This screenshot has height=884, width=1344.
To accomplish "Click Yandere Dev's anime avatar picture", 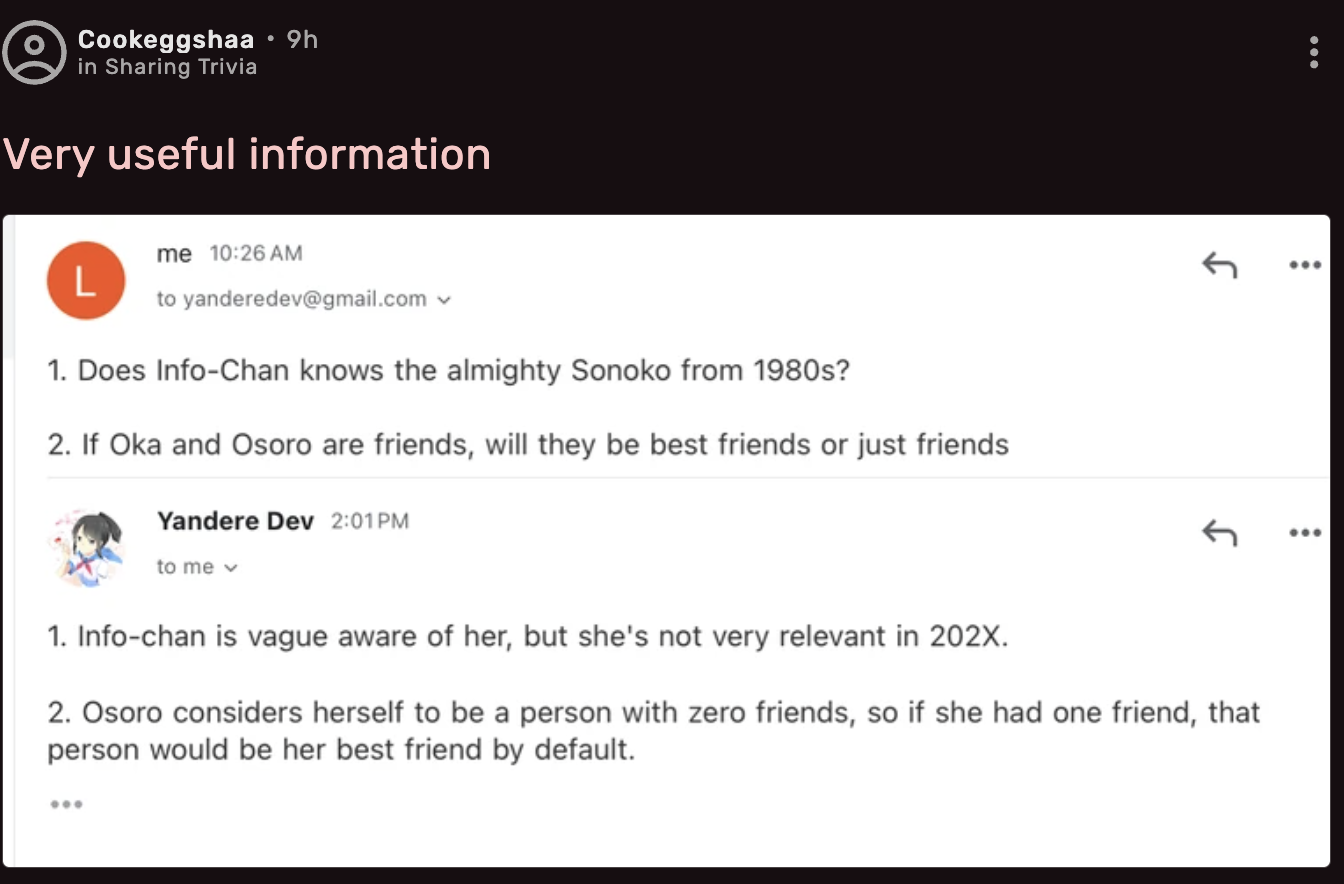I will [x=86, y=547].
